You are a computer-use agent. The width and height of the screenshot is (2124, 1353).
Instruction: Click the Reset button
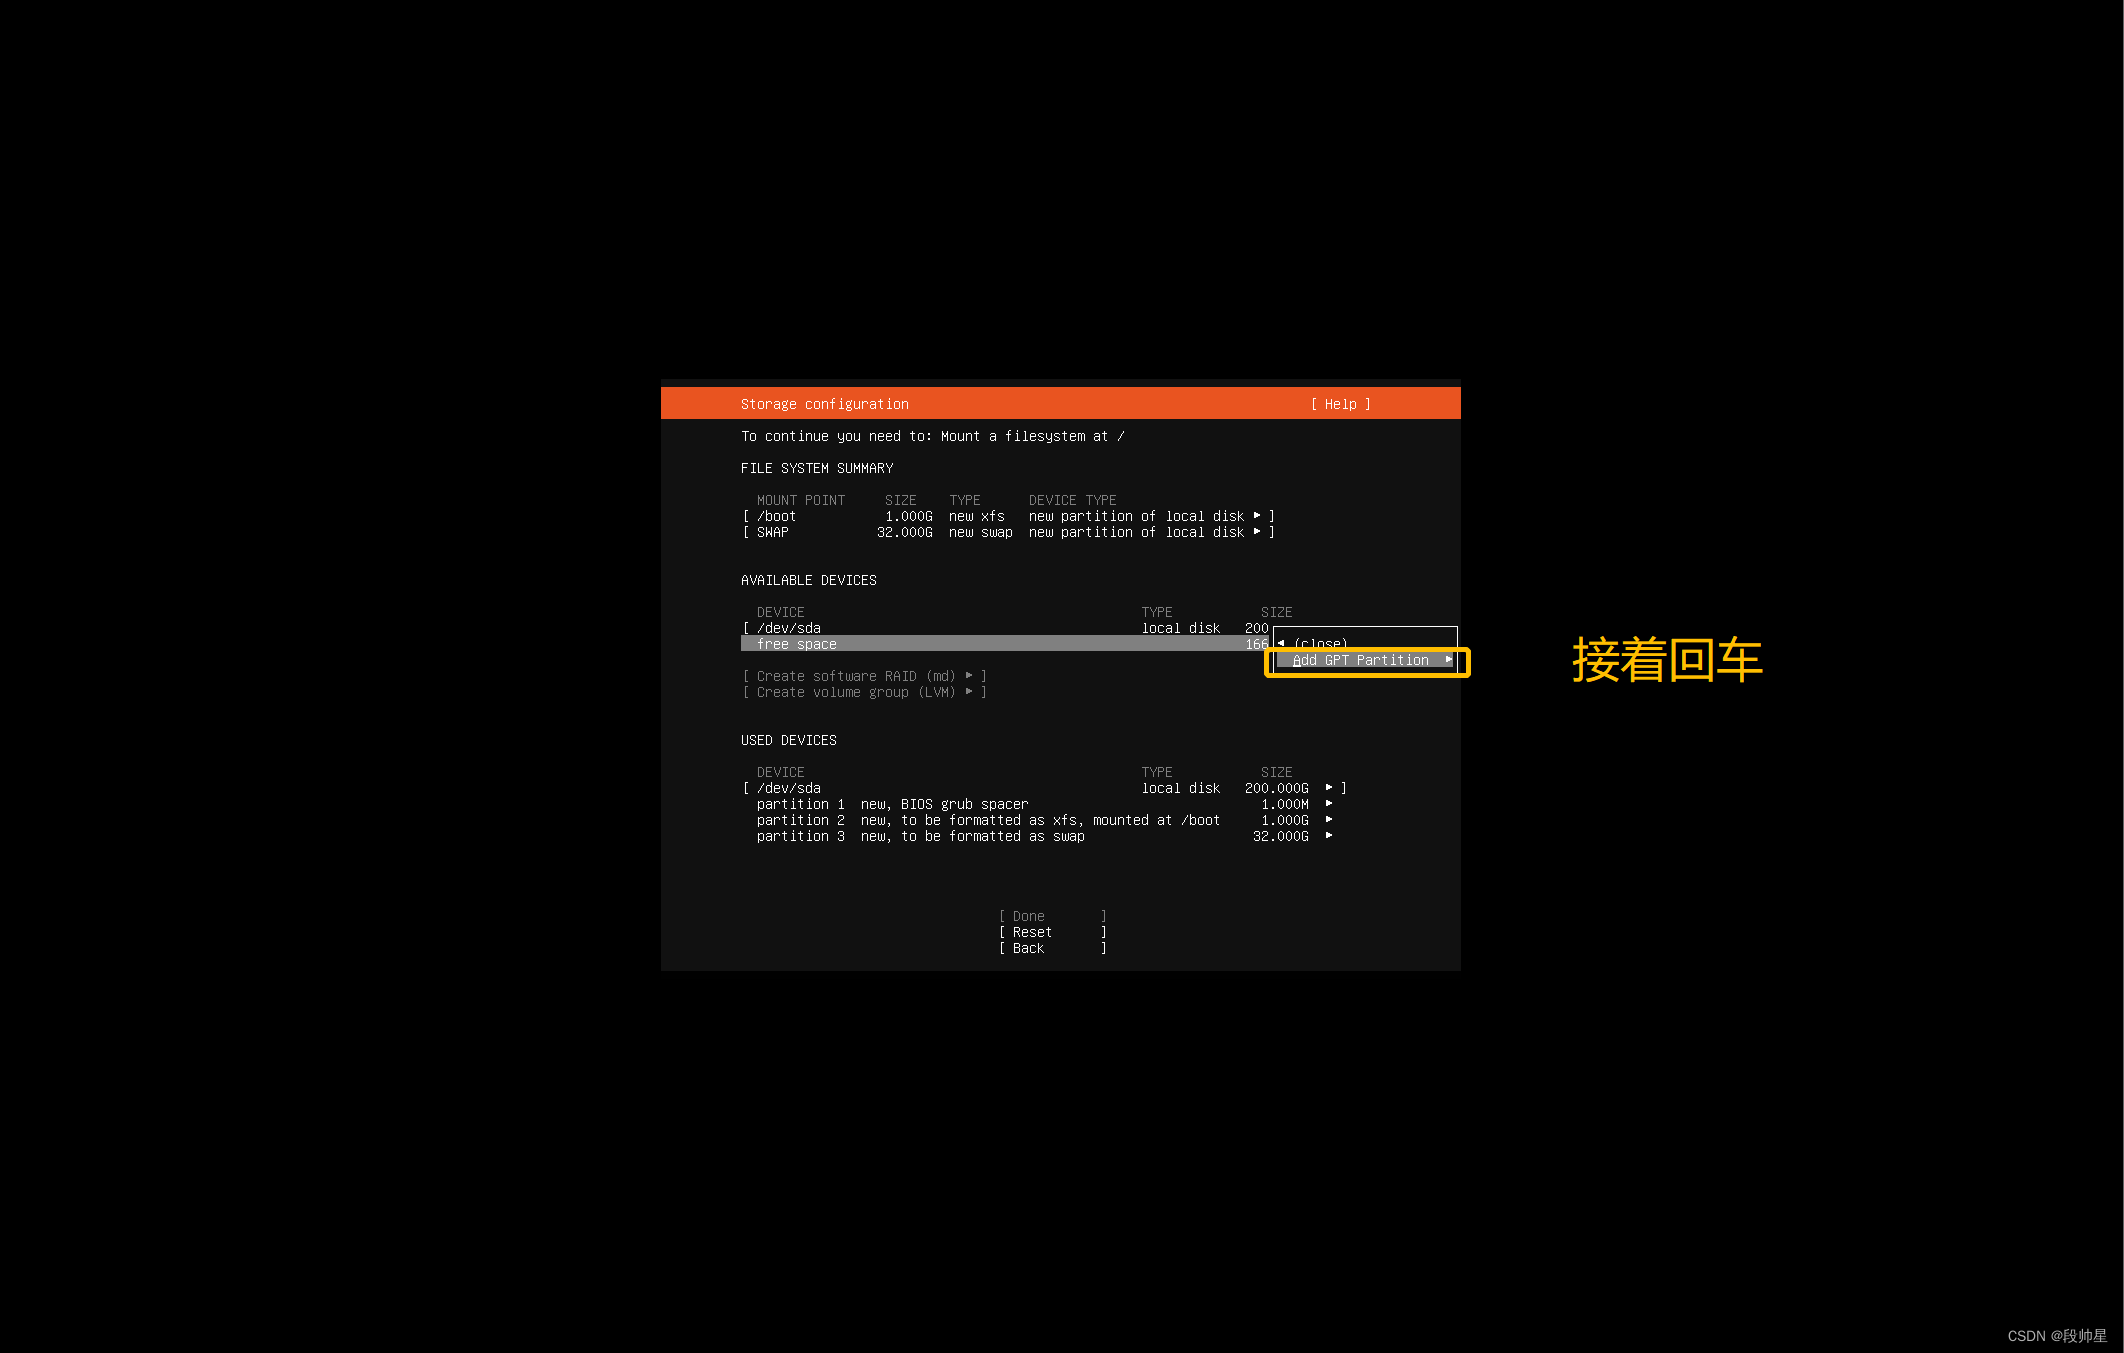point(1053,932)
